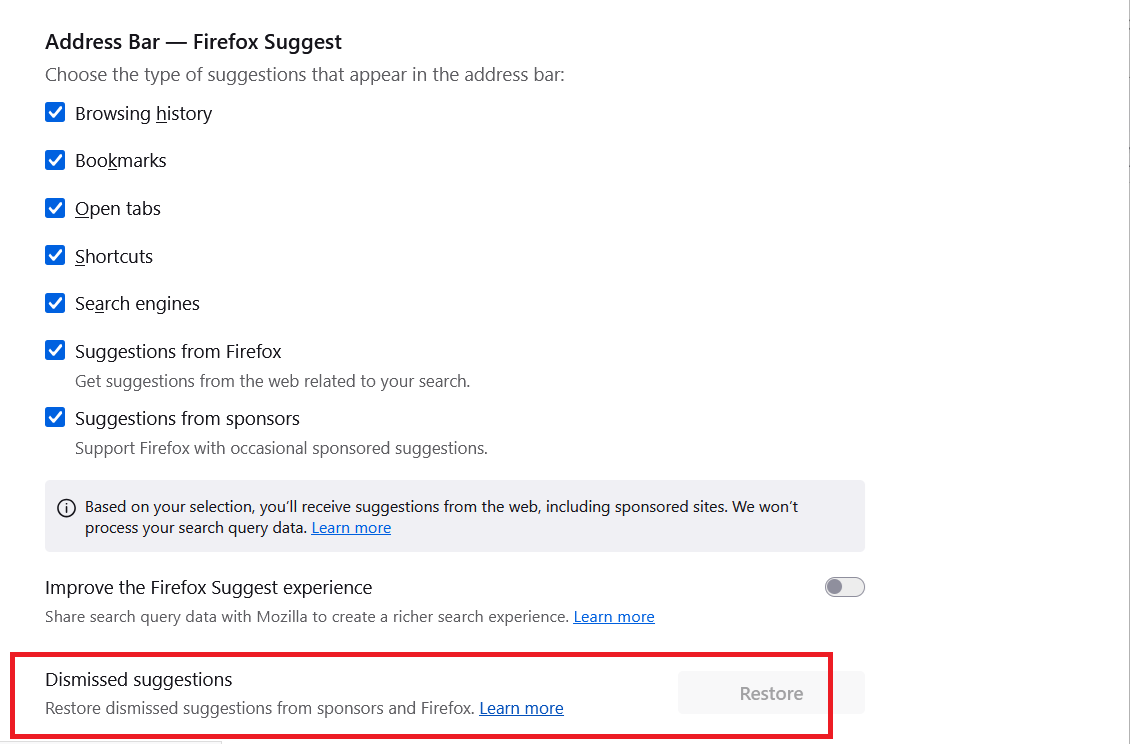Click the info icon in the suggestions notice
Screen dimensions: 1130x744
tap(66, 507)
